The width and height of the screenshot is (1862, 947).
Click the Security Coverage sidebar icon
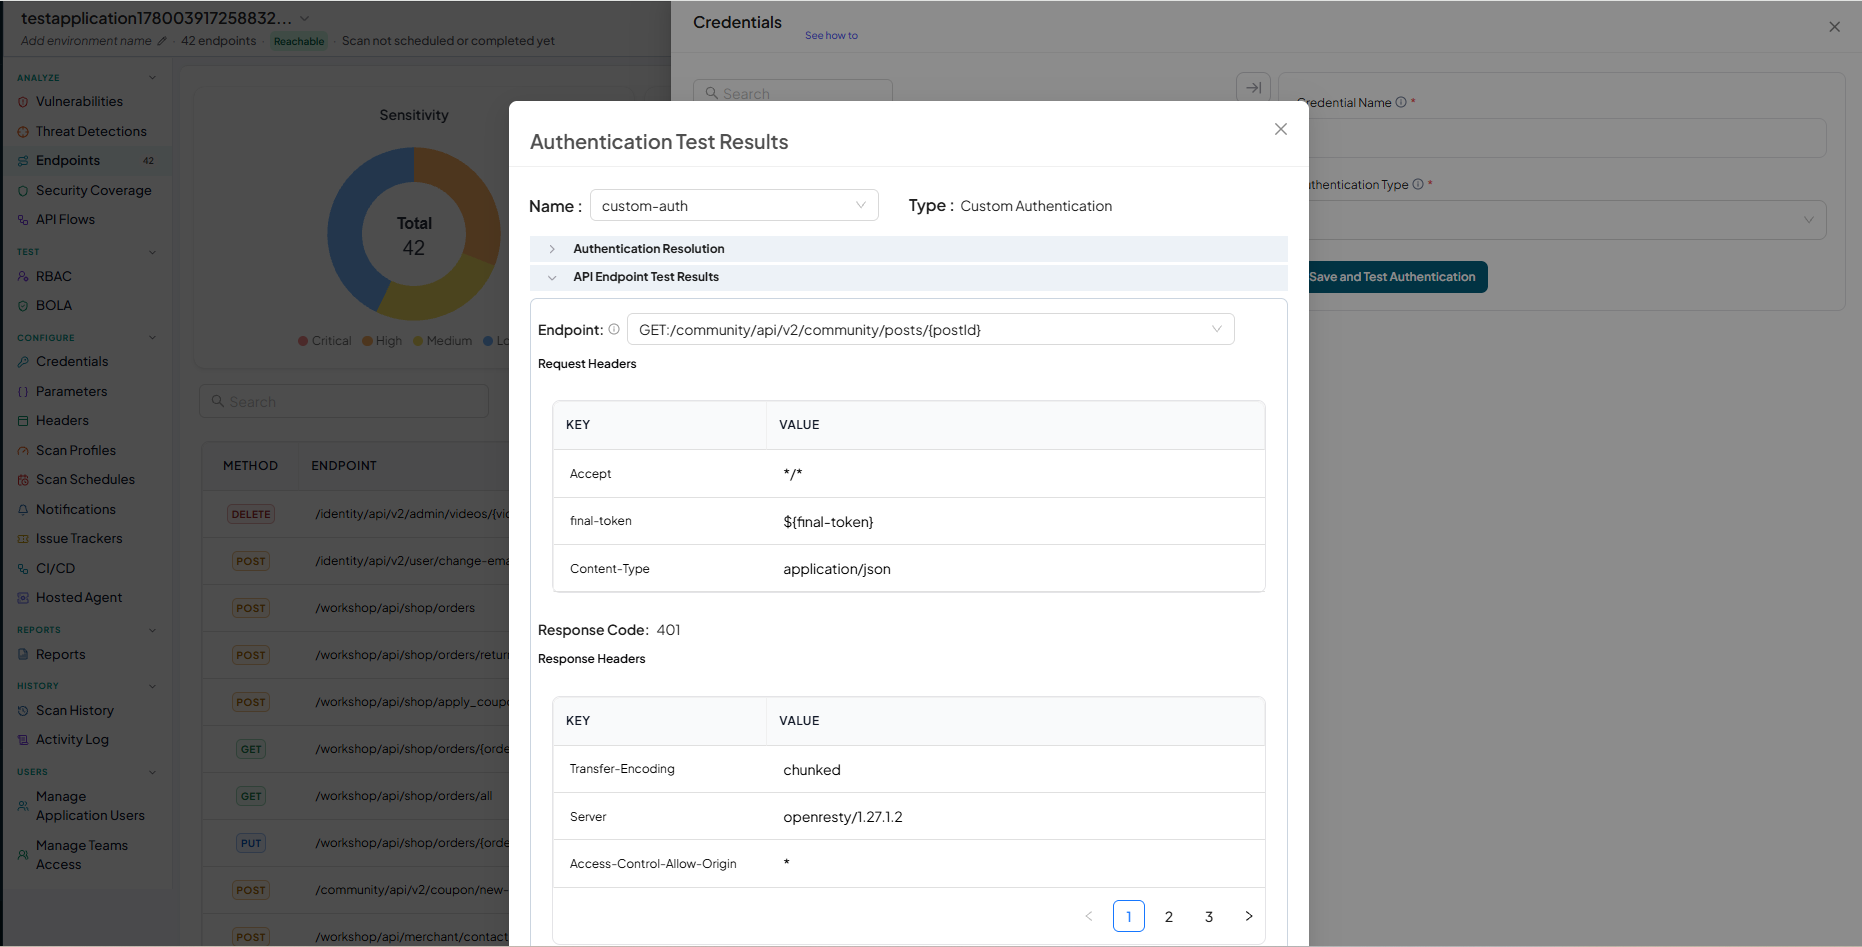[23, 191]
